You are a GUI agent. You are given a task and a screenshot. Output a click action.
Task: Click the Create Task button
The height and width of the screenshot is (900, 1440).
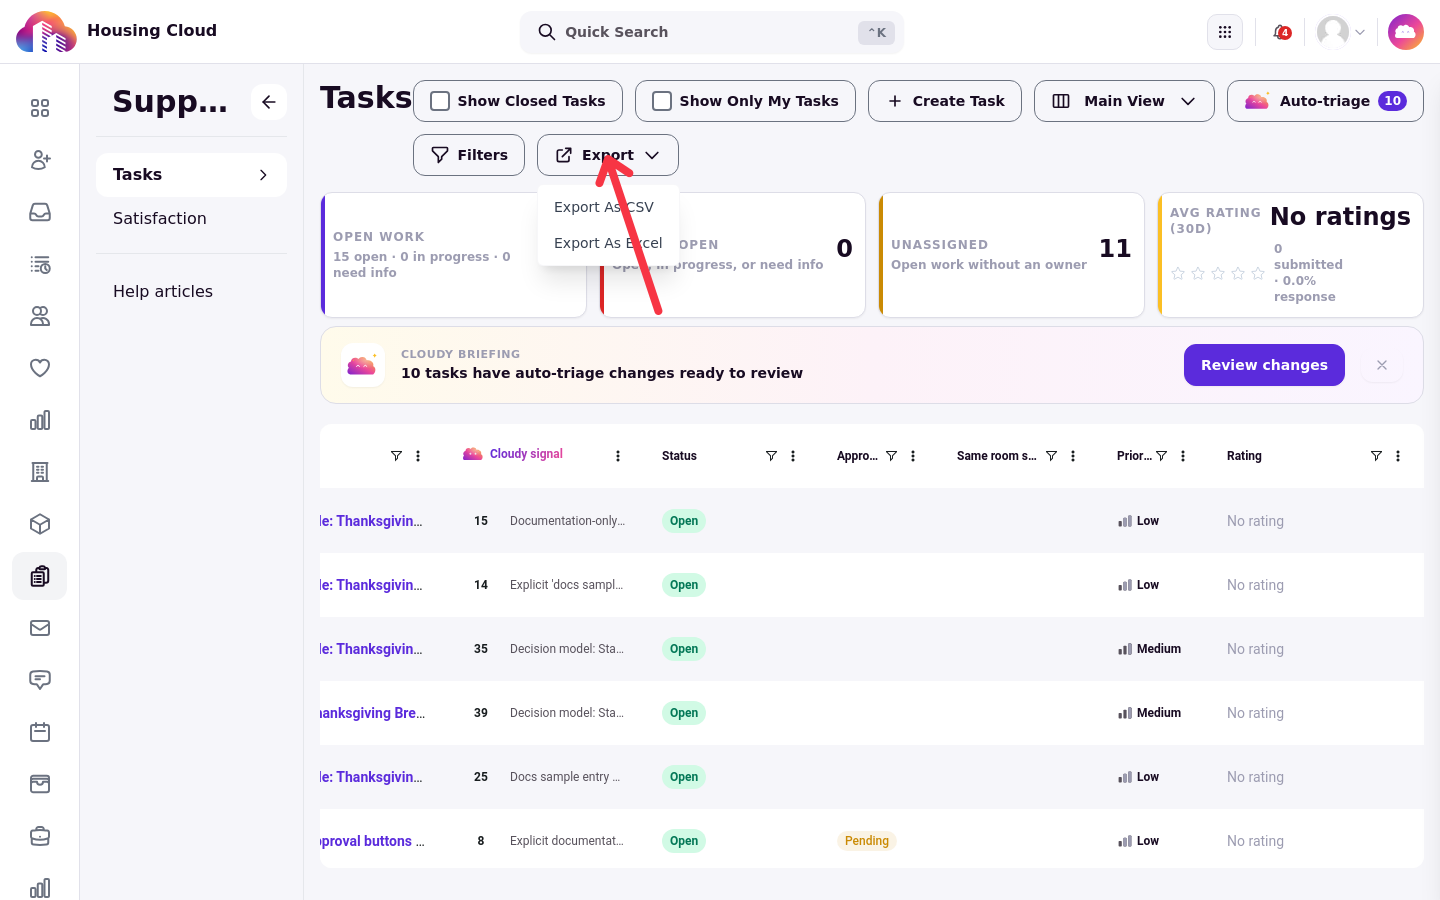pos(945,101)
